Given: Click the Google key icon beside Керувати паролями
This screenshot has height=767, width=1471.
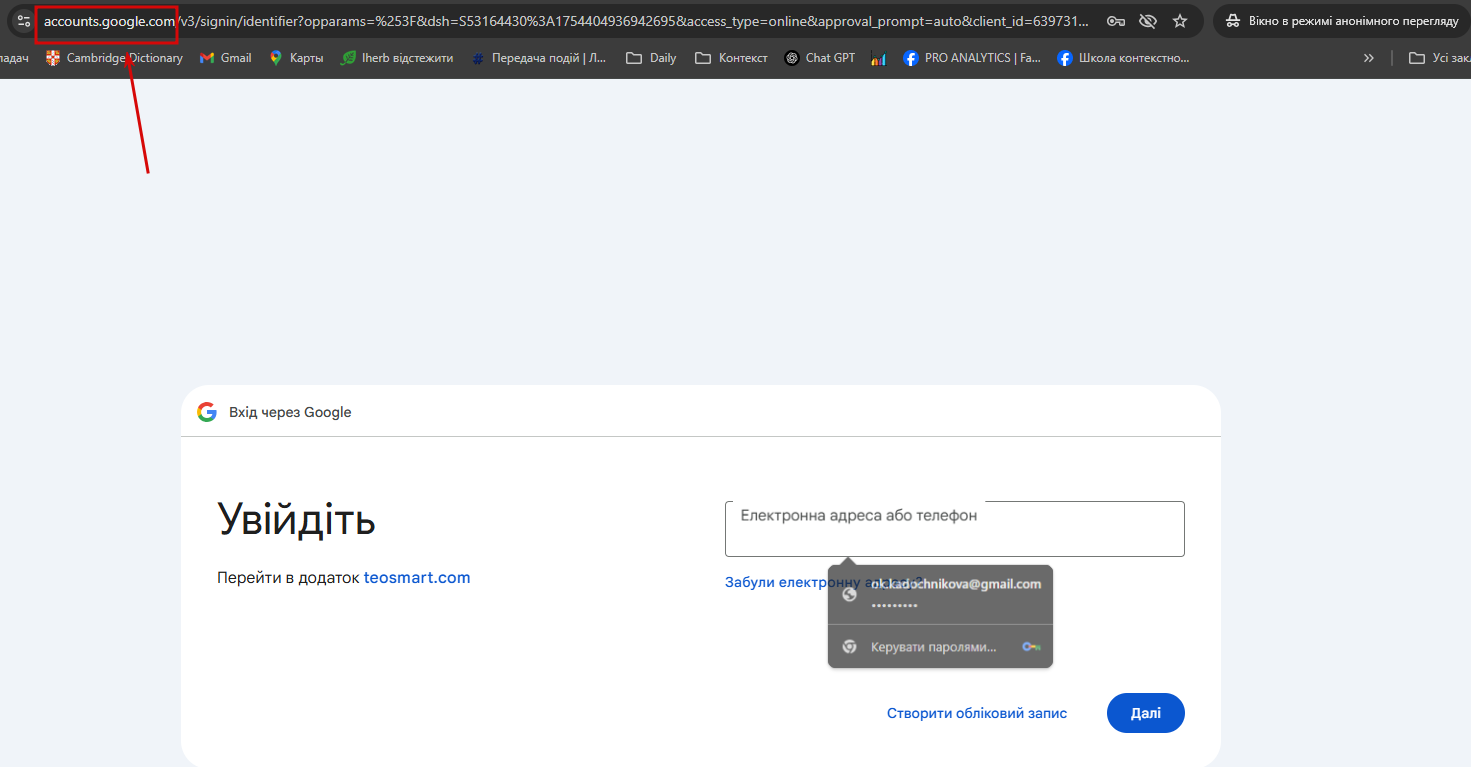Looking at the screenshot, I should click(x=1031, y=647).
